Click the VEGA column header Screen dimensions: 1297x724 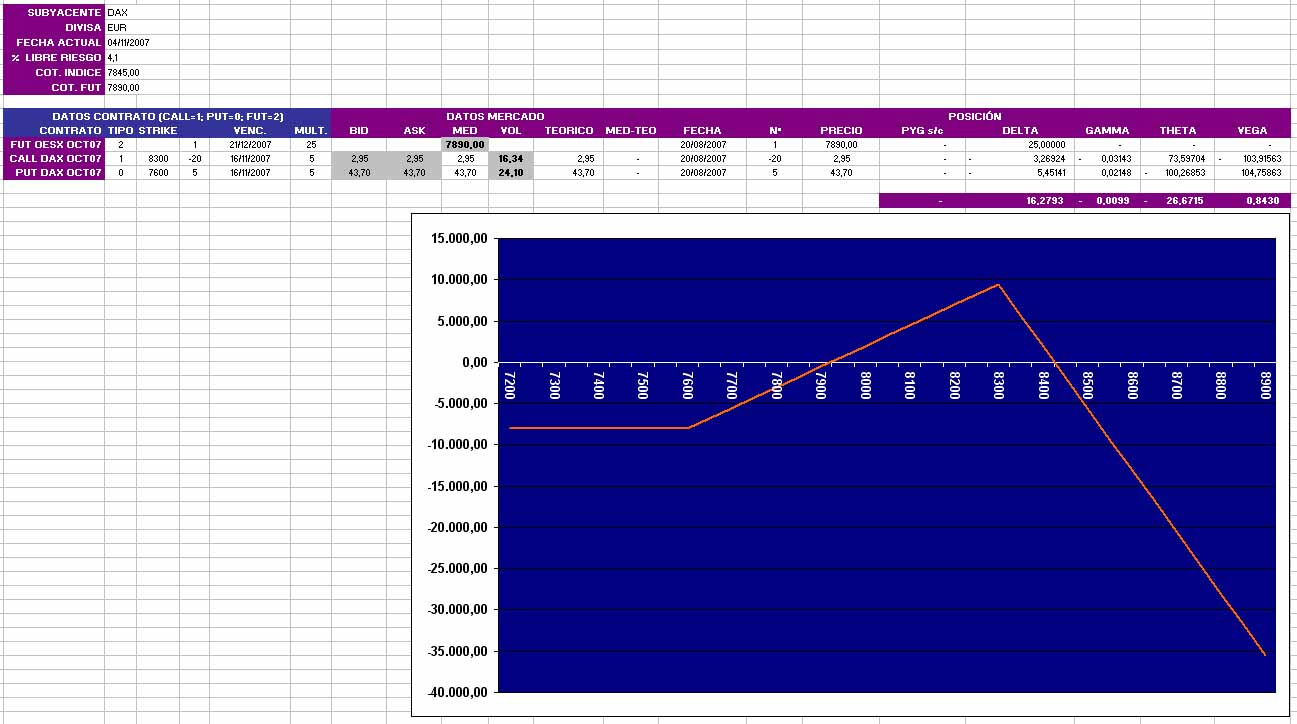click(1252, 130)
